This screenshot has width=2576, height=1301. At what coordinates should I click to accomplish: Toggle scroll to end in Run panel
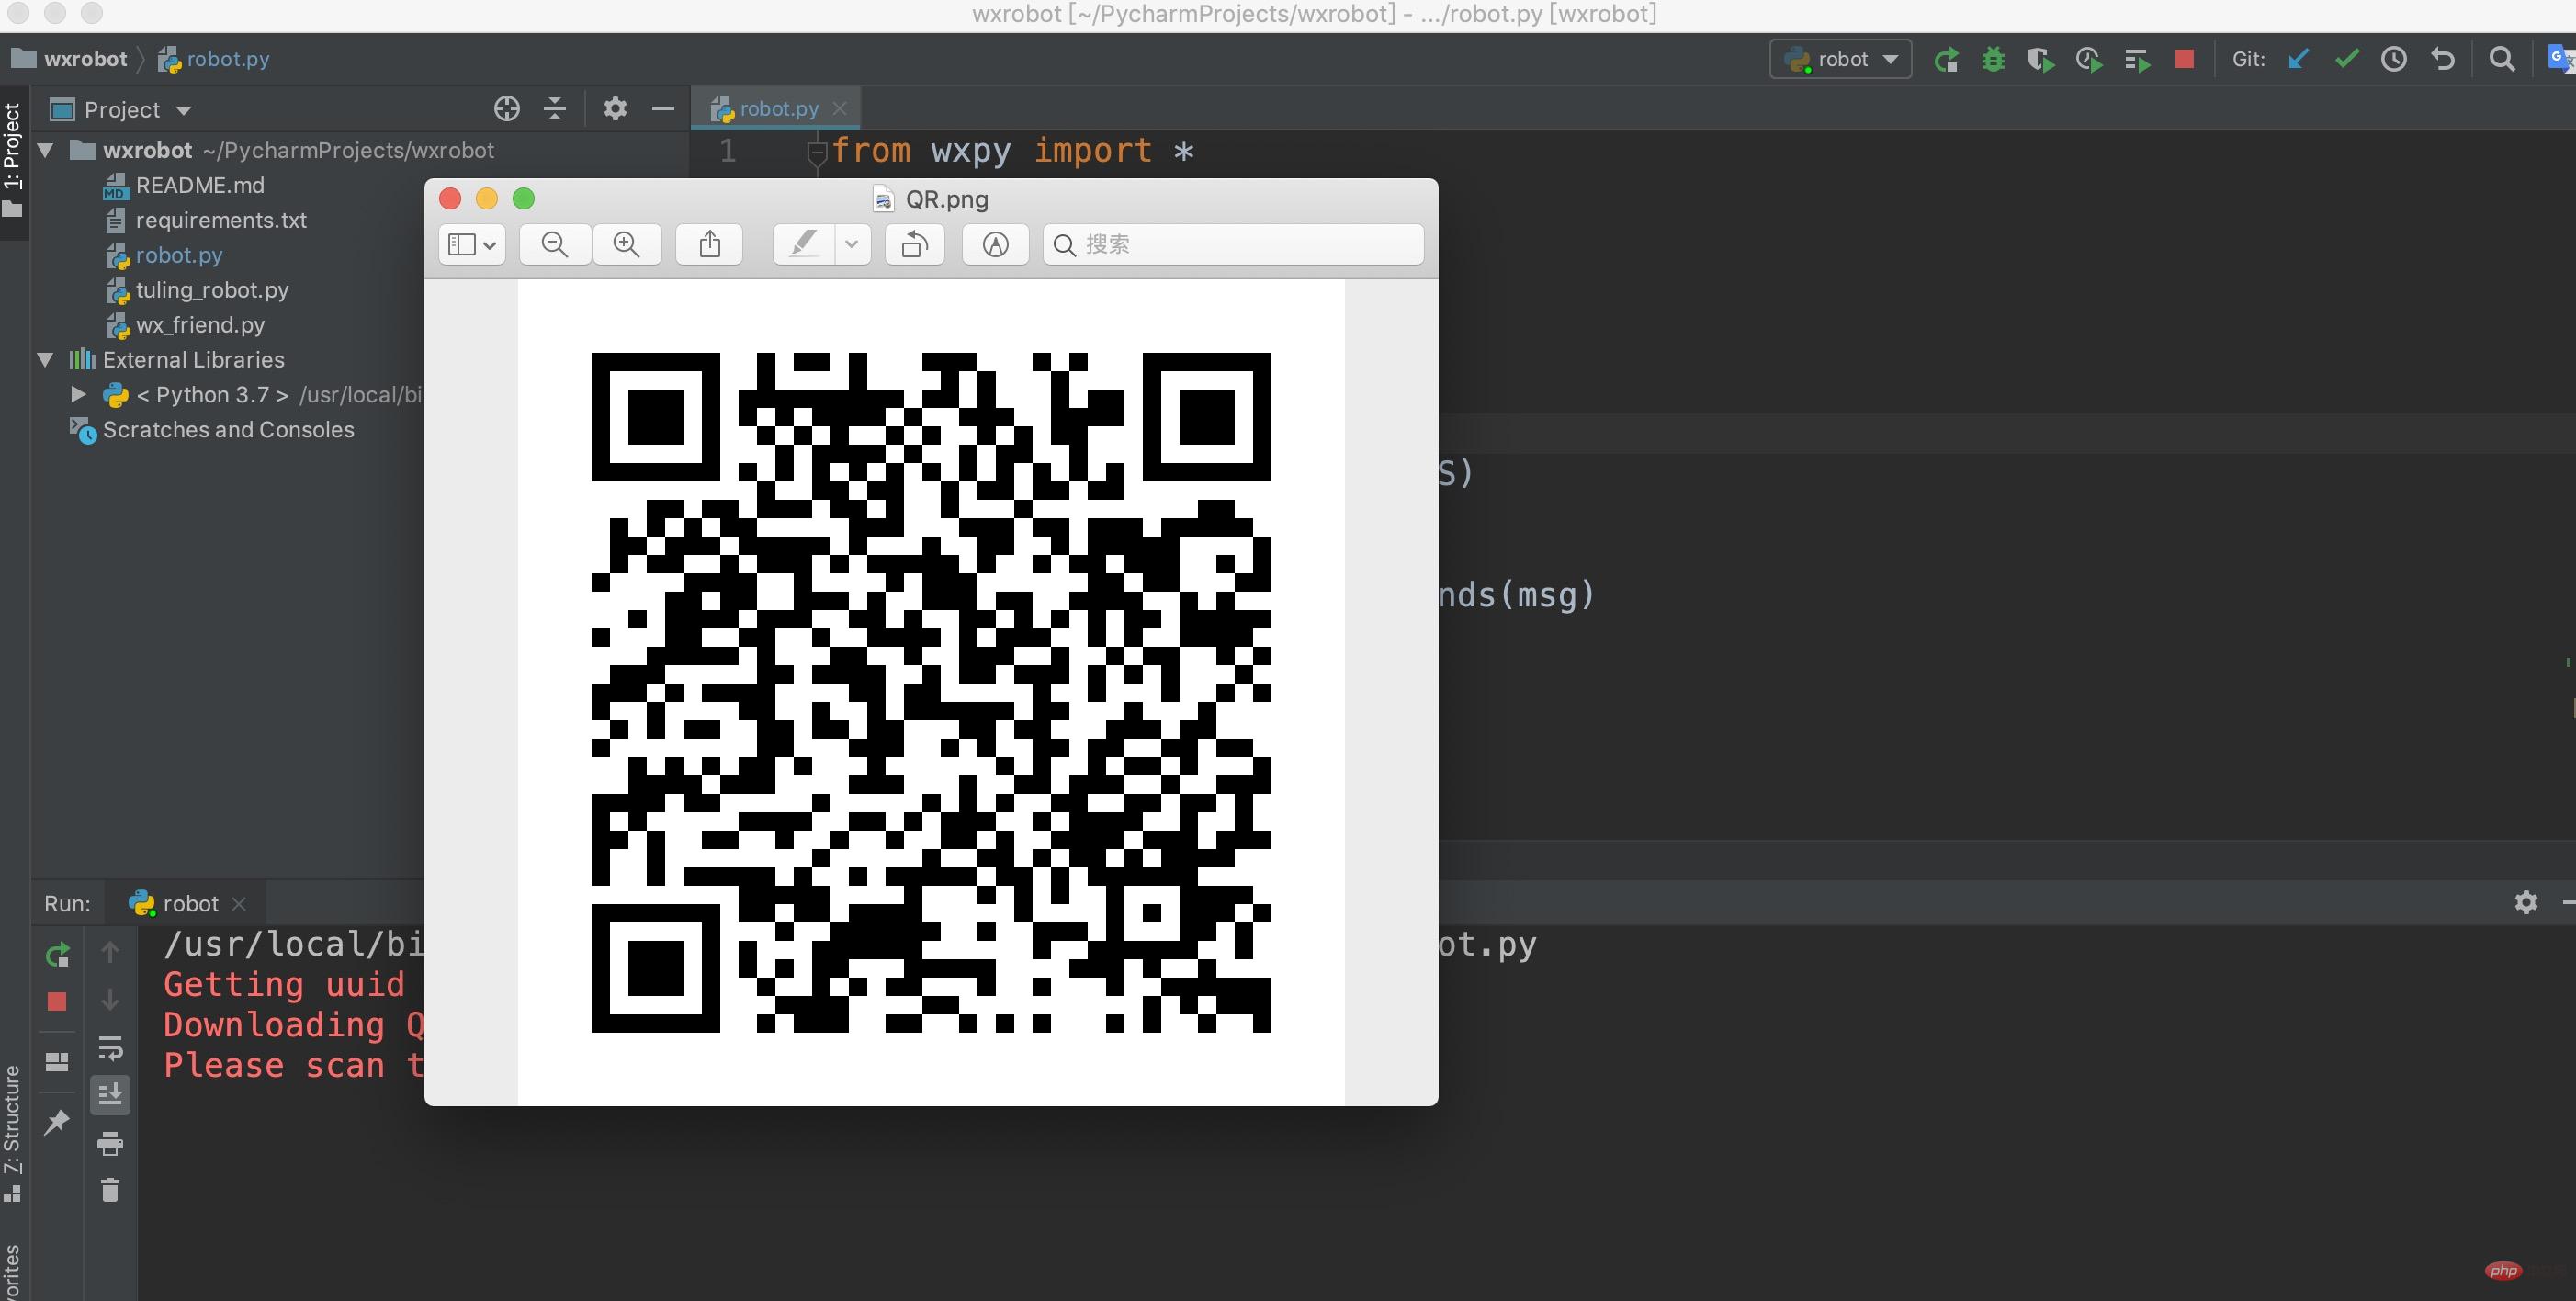coord(110,1094)
